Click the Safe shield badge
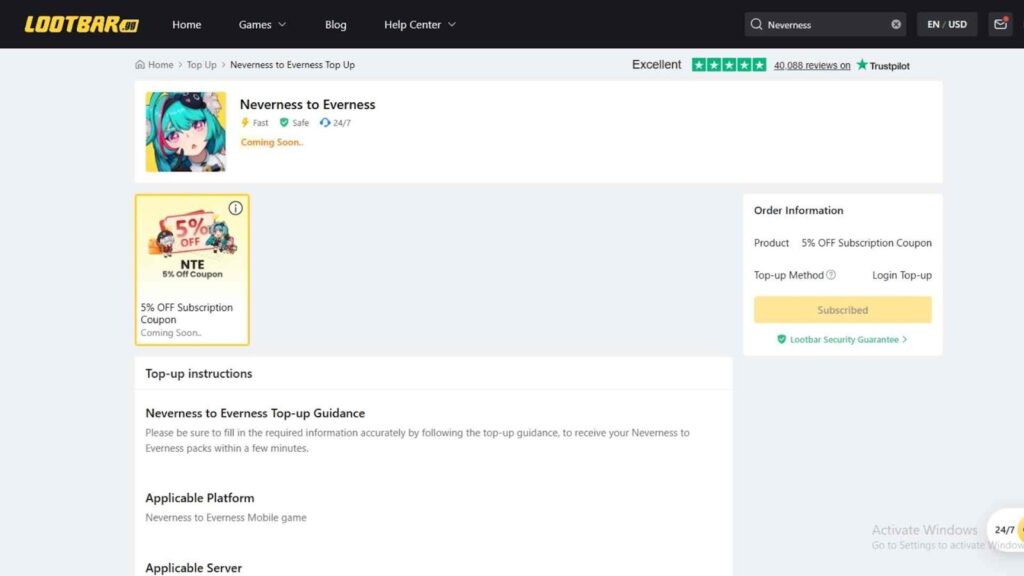Viewport: 1024px width, 576px height. (283, 123)
